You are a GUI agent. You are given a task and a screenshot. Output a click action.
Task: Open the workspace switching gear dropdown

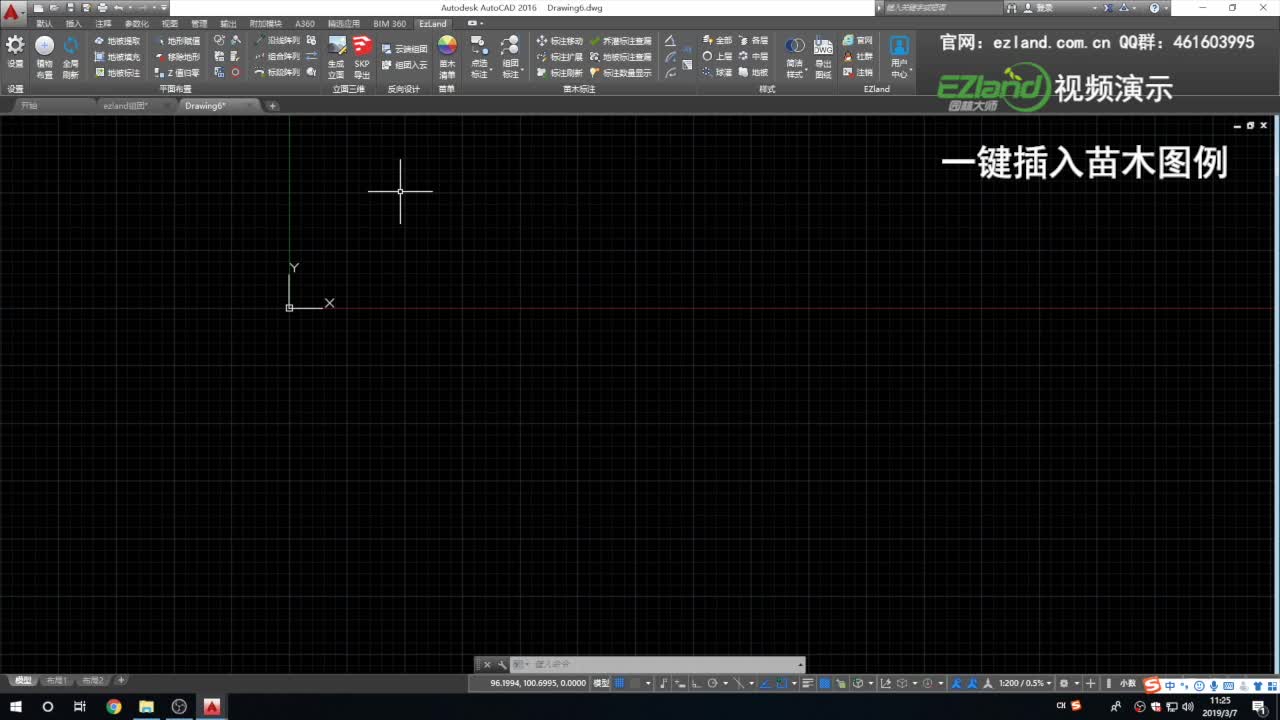point(1067,683)
